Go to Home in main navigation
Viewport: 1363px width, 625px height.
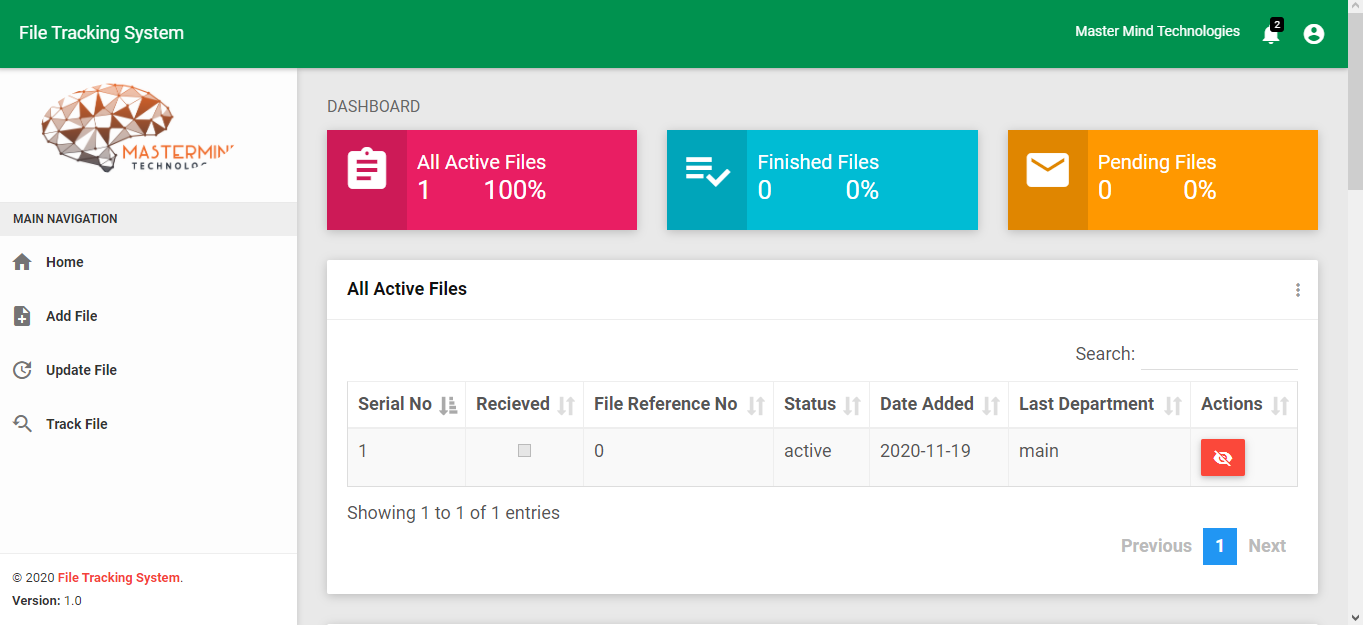click(64, 262)
